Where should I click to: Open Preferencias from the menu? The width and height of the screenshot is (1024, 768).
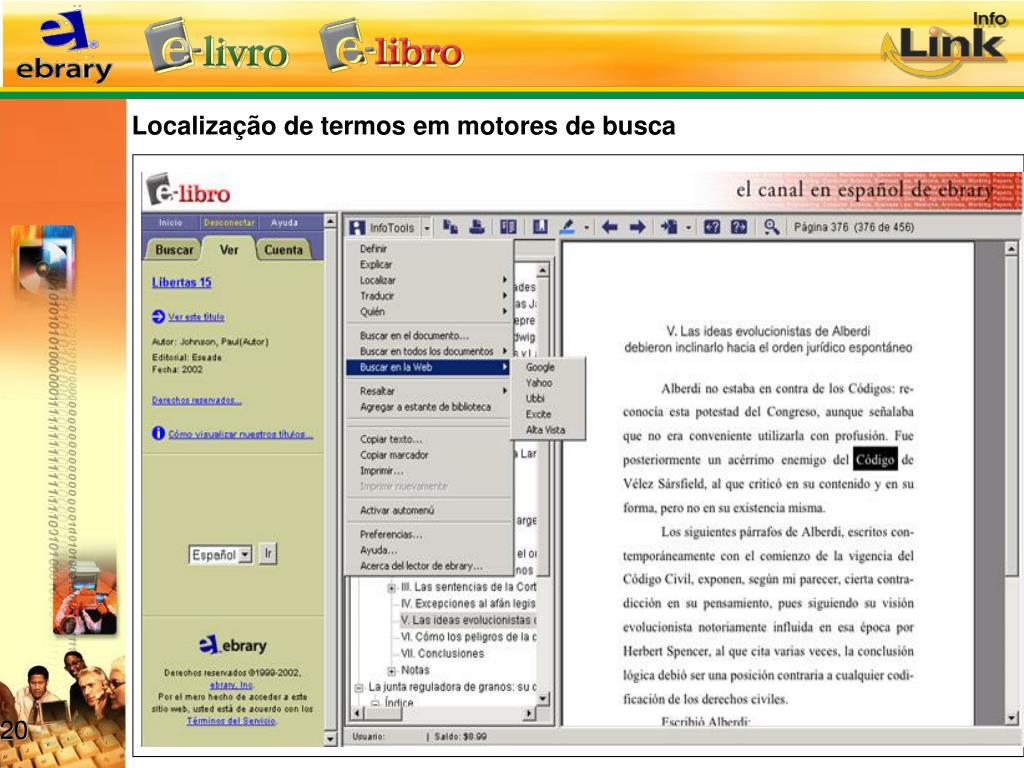tap(429, 535)
